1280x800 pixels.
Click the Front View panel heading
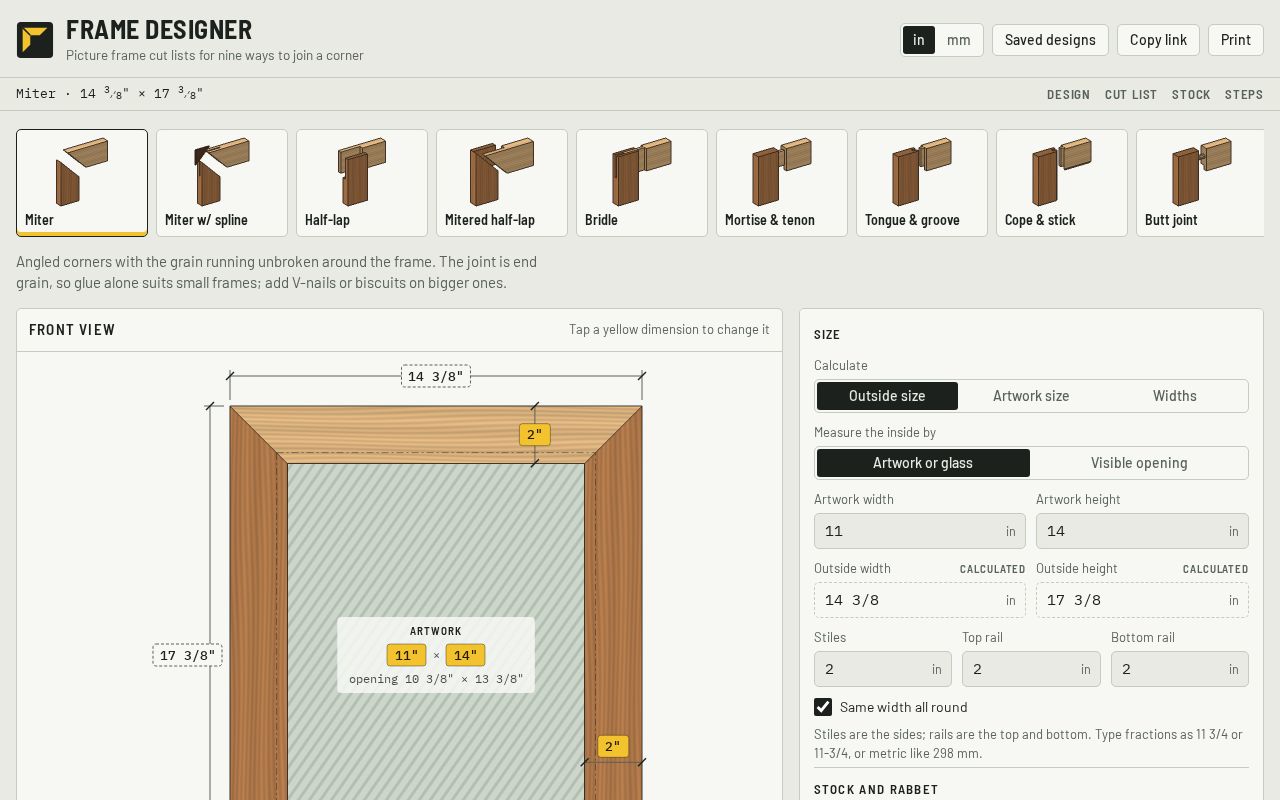point(72,330)
